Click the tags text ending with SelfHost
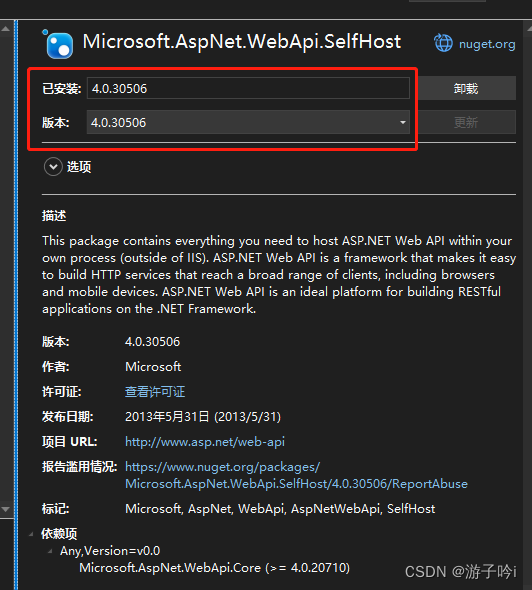The image size is (532, 590). 280,509
